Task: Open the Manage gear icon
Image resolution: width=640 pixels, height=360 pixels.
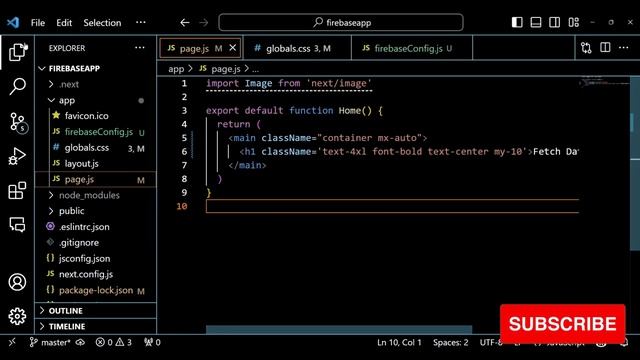Action: click(17, 316)
